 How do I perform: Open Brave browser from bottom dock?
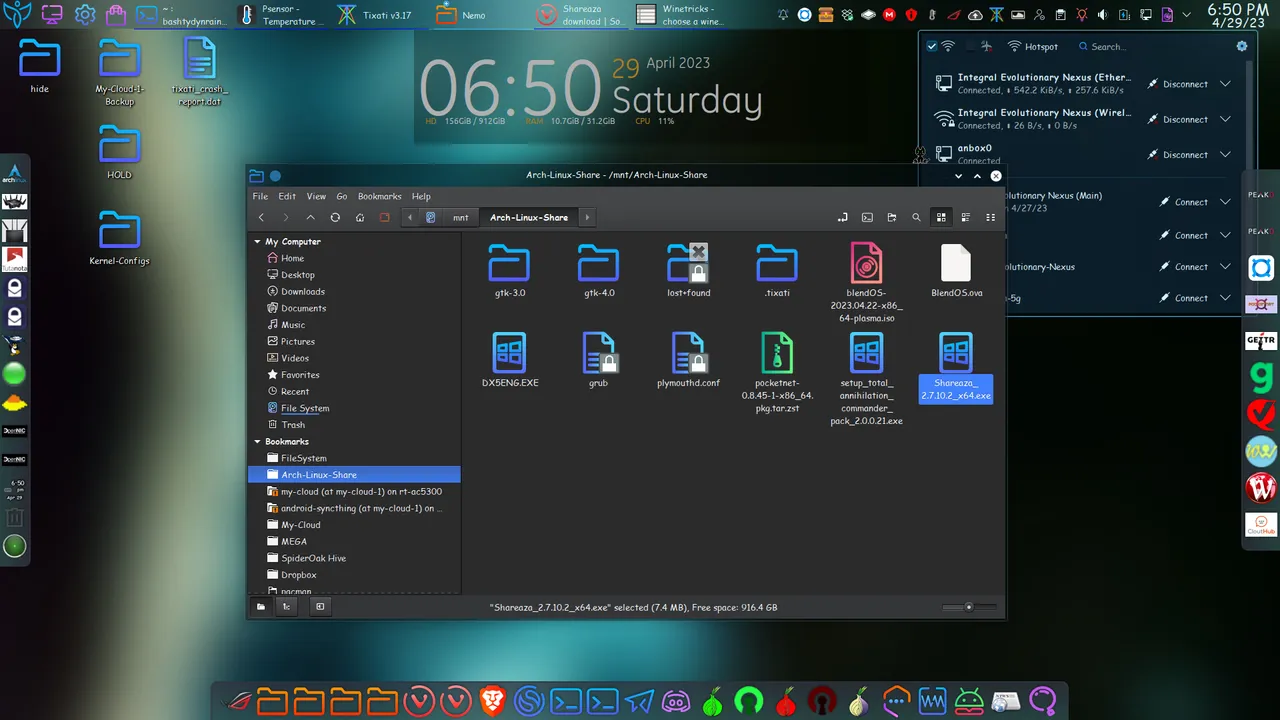(492, 701)
